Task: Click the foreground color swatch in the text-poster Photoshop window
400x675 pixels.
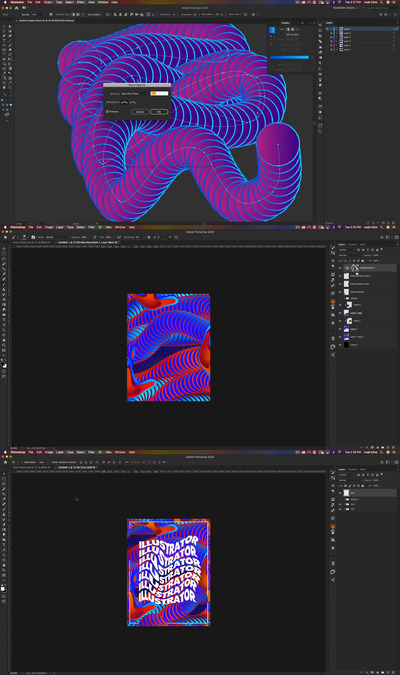Action: [x=3, y=588]
